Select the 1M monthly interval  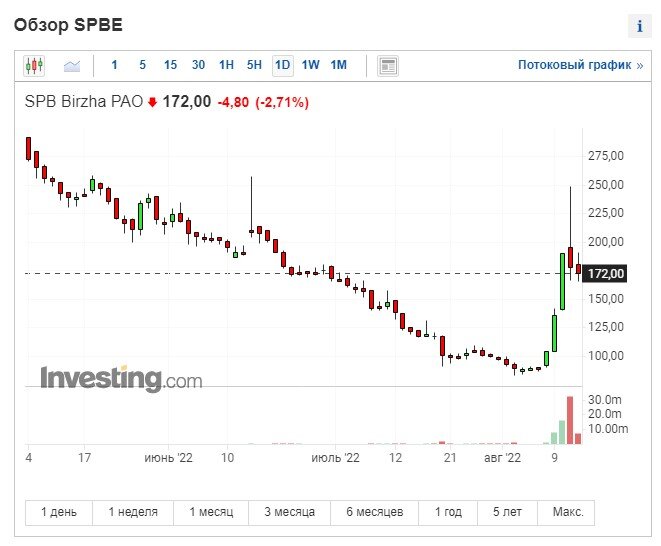[339, 65]
